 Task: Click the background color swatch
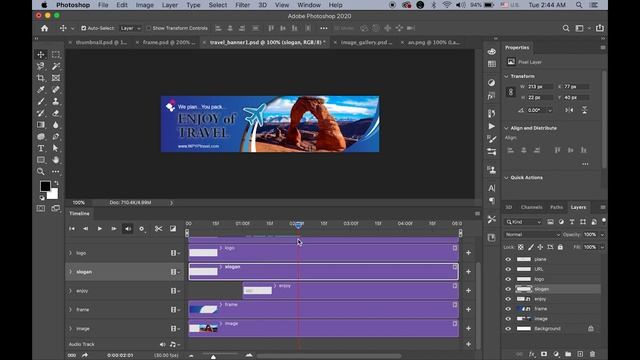pos(54,195)
